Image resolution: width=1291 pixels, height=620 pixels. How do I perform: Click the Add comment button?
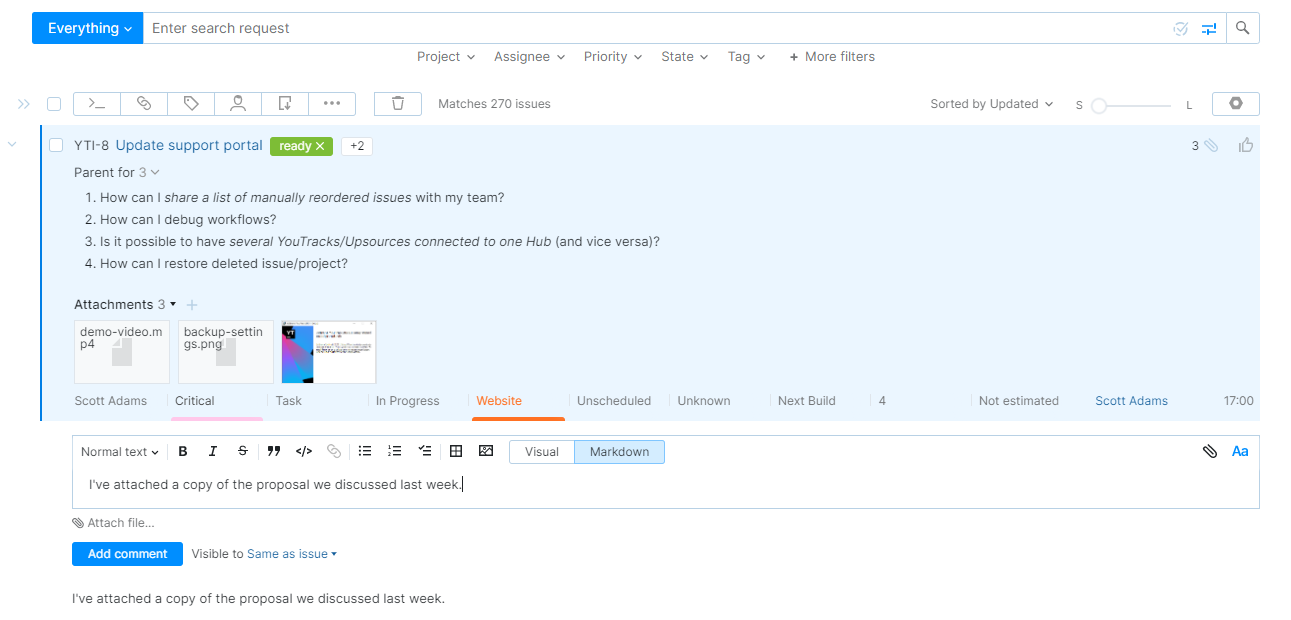[127, 553]
